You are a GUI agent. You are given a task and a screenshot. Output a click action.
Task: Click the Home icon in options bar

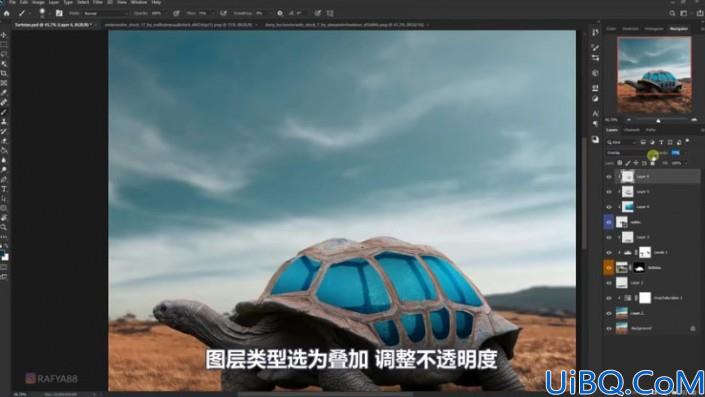click(x=6, y=13)
